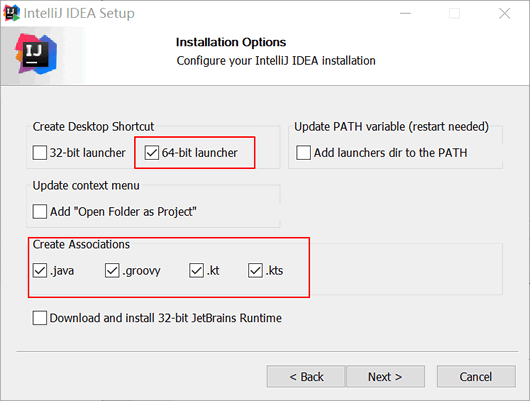The image size is (530, 401).
Task: Uncheck the .kt file association
Action: coord(196,270)
